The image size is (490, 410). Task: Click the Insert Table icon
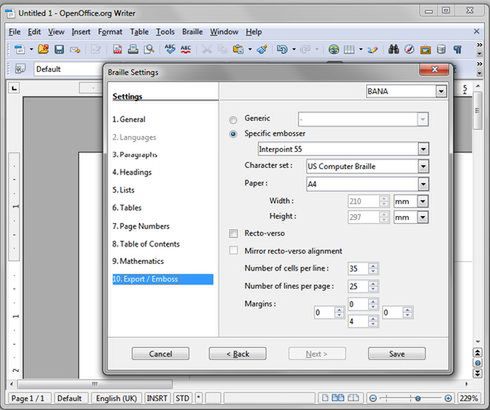[x=349, y=49]
